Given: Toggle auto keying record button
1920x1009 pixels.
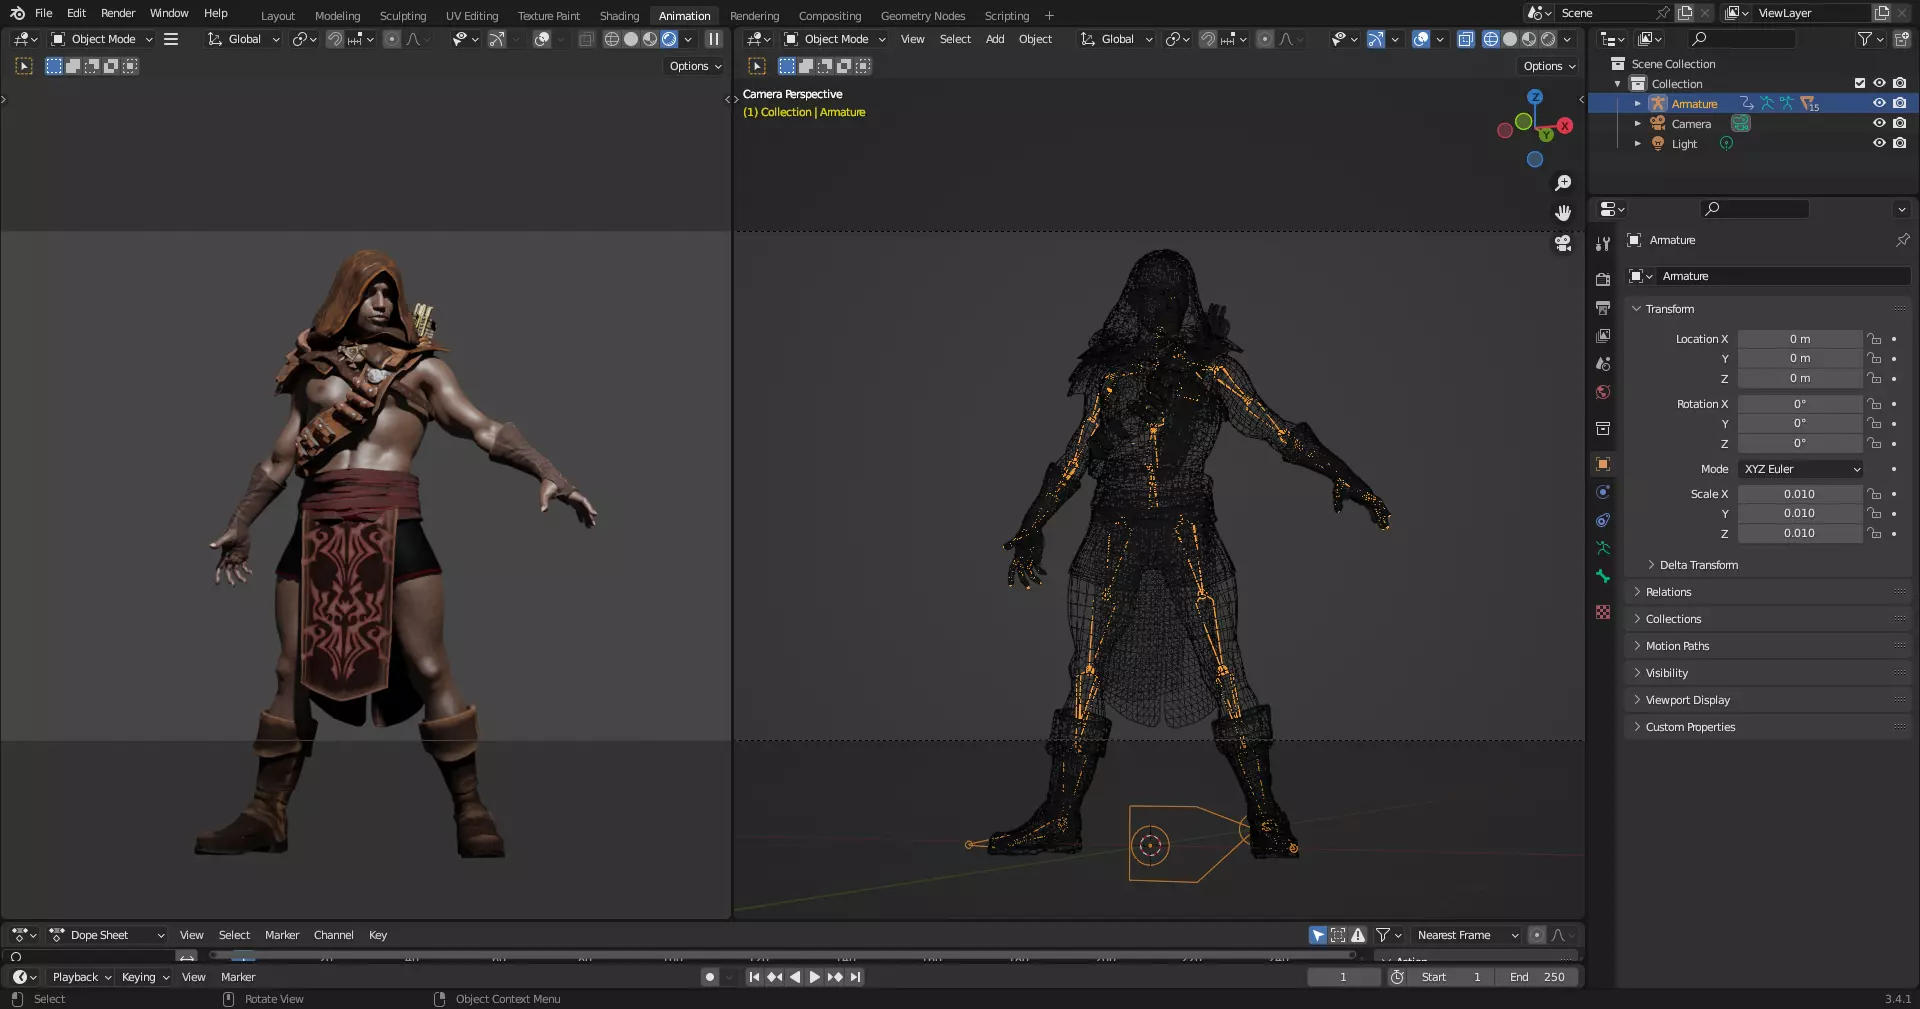Looking at the screenshot, I should point(710,977).
